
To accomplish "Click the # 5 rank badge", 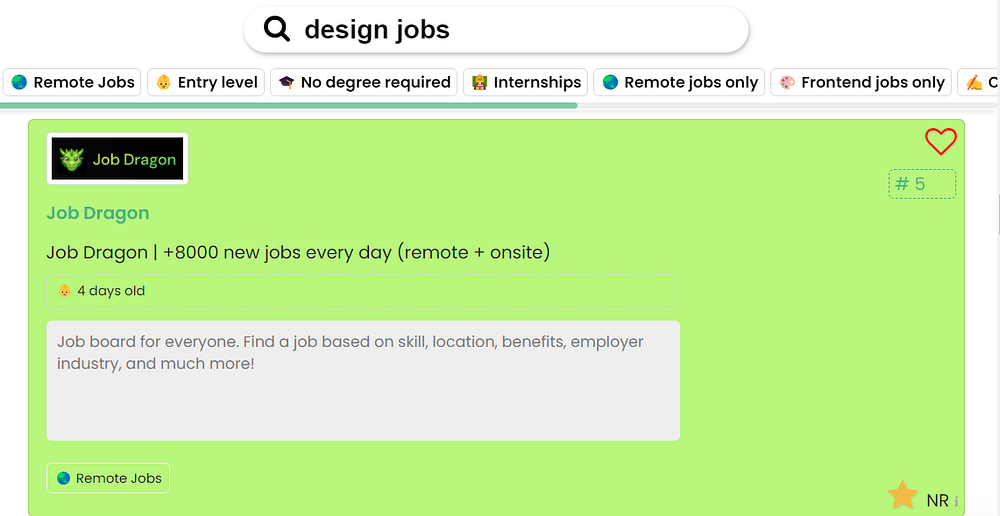I will tap(921, 184).
